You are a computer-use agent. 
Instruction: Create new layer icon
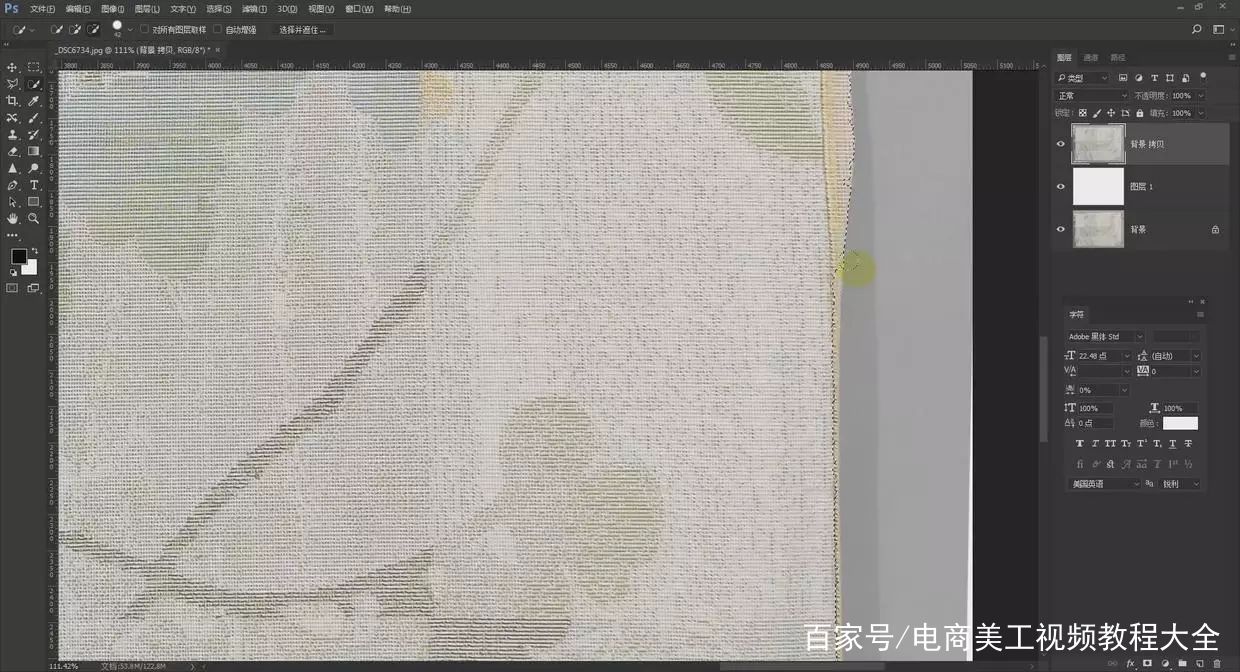point(1200,663)
